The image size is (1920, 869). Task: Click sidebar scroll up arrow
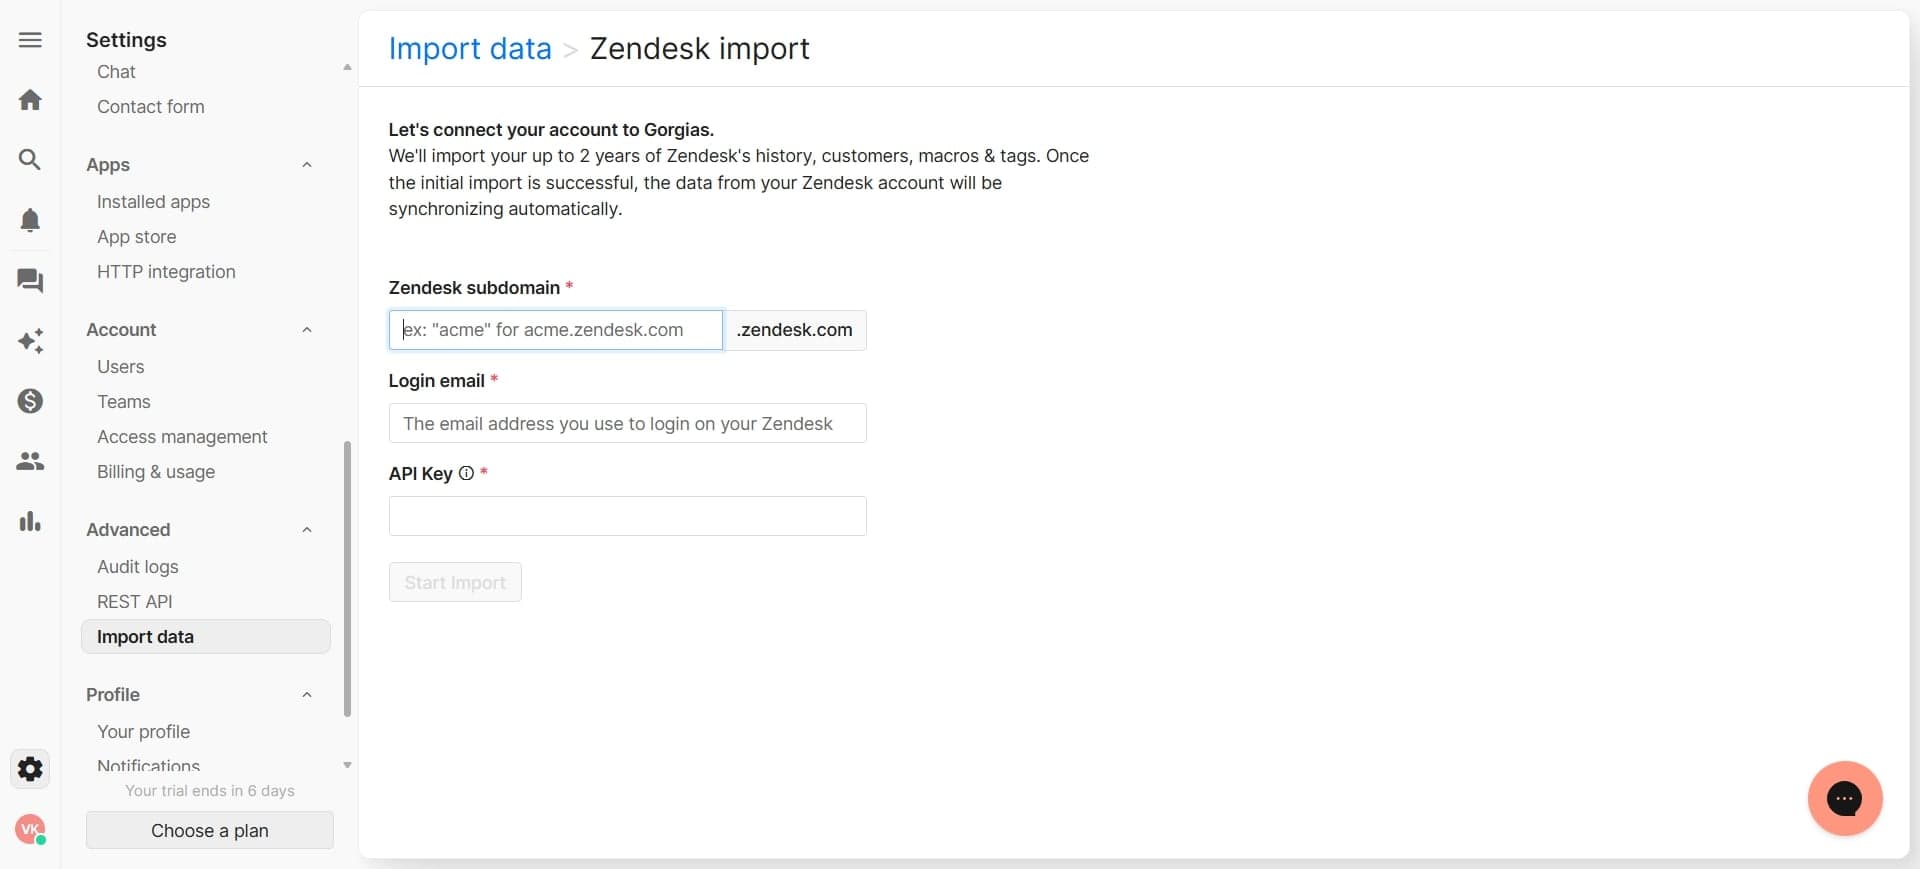pos(347,67)
